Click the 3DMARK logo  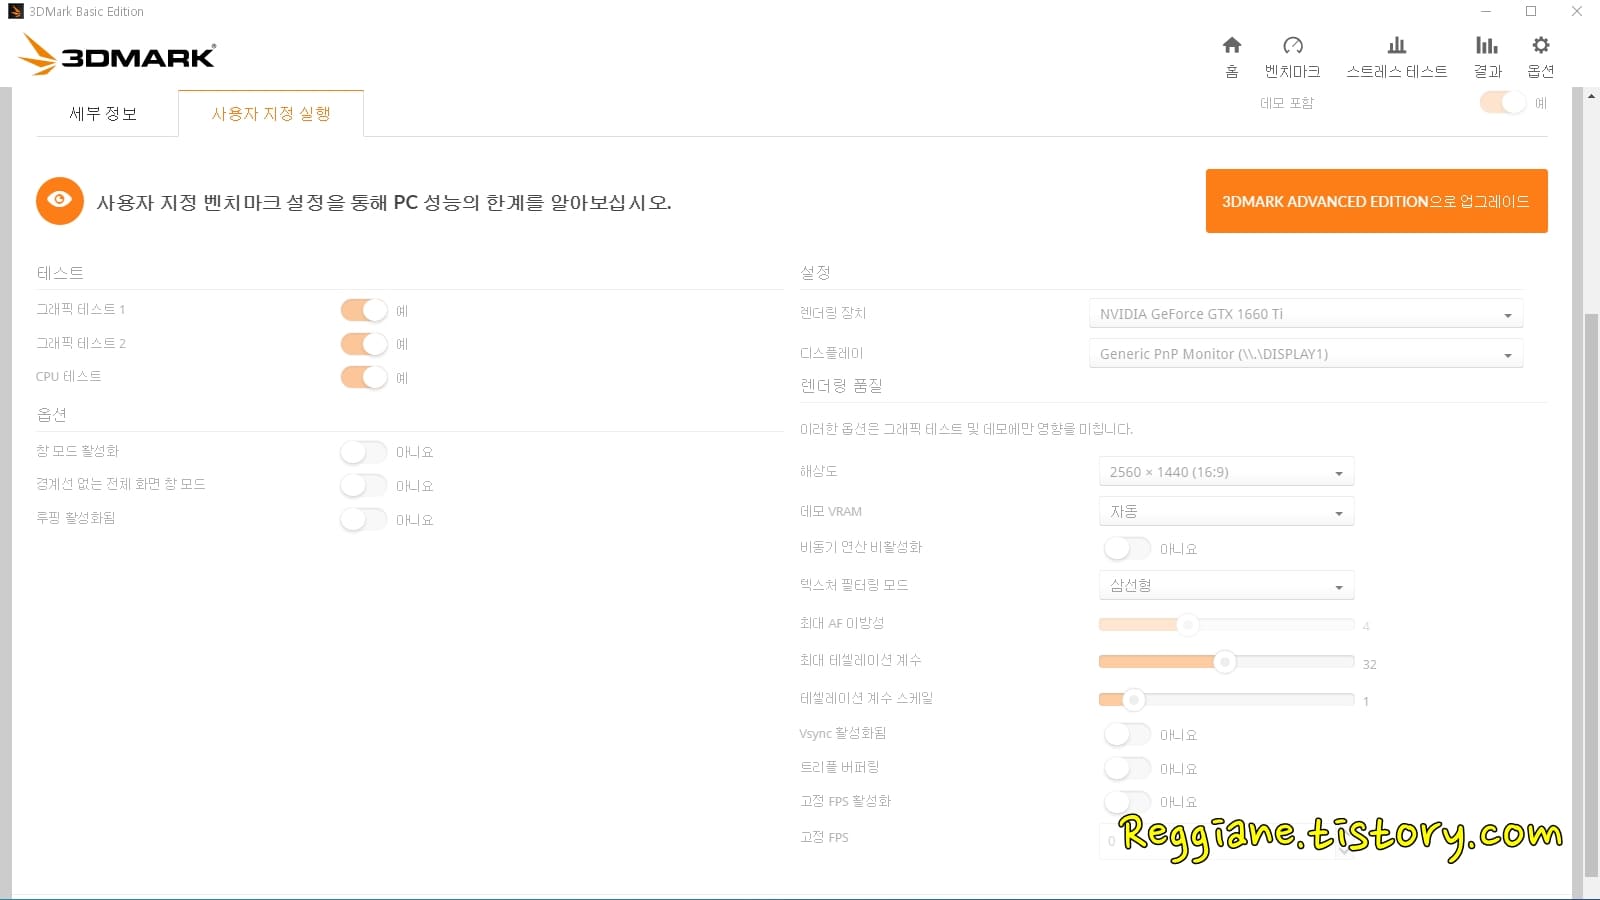tap(118, 55)
